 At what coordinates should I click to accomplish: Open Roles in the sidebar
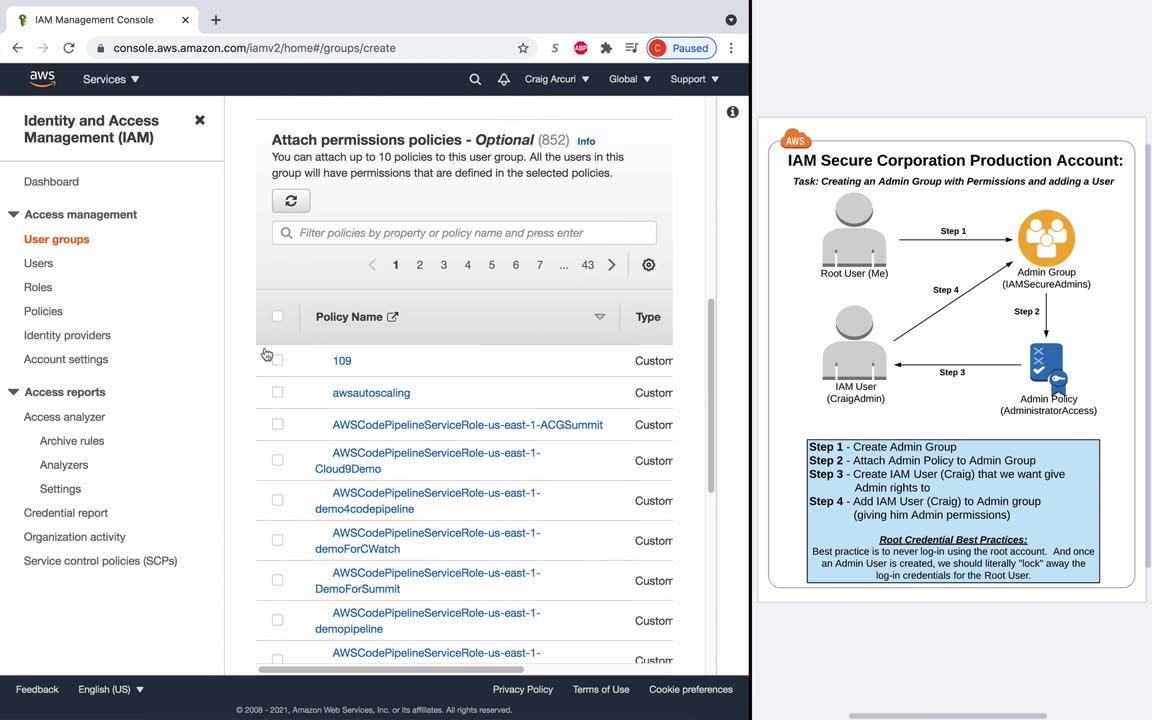click(x=37, y=287)
